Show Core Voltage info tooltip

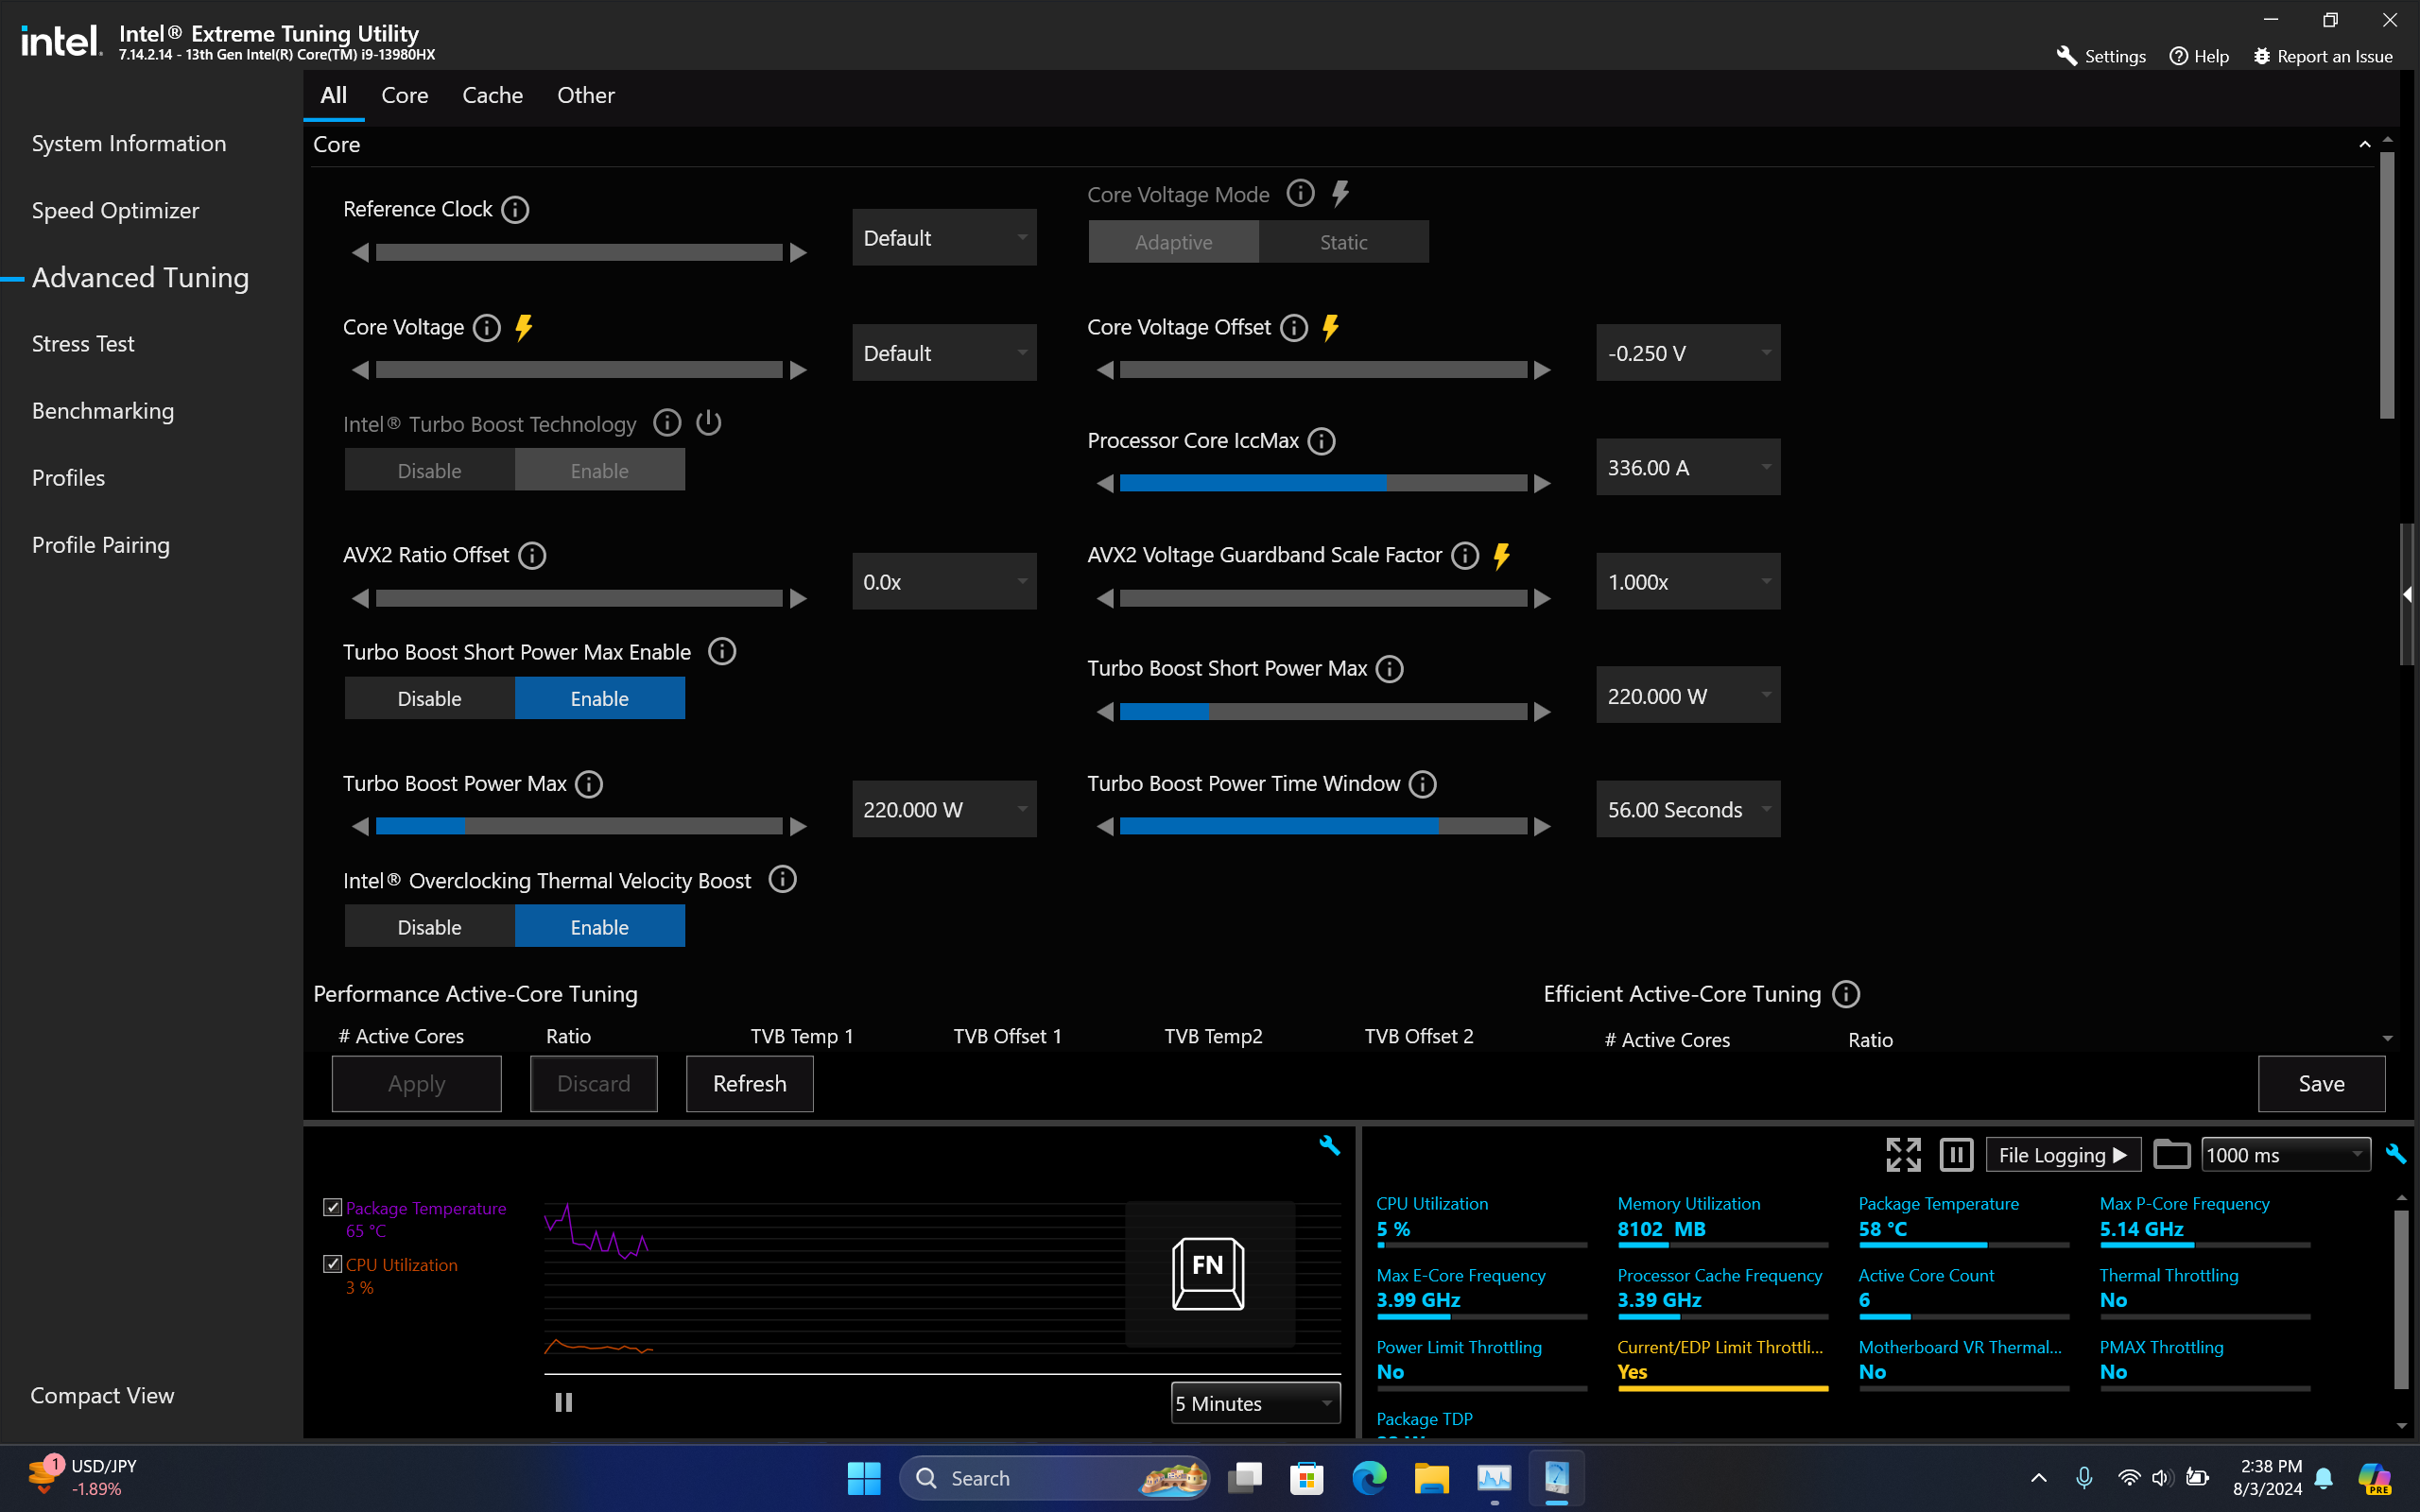[487, 327]
